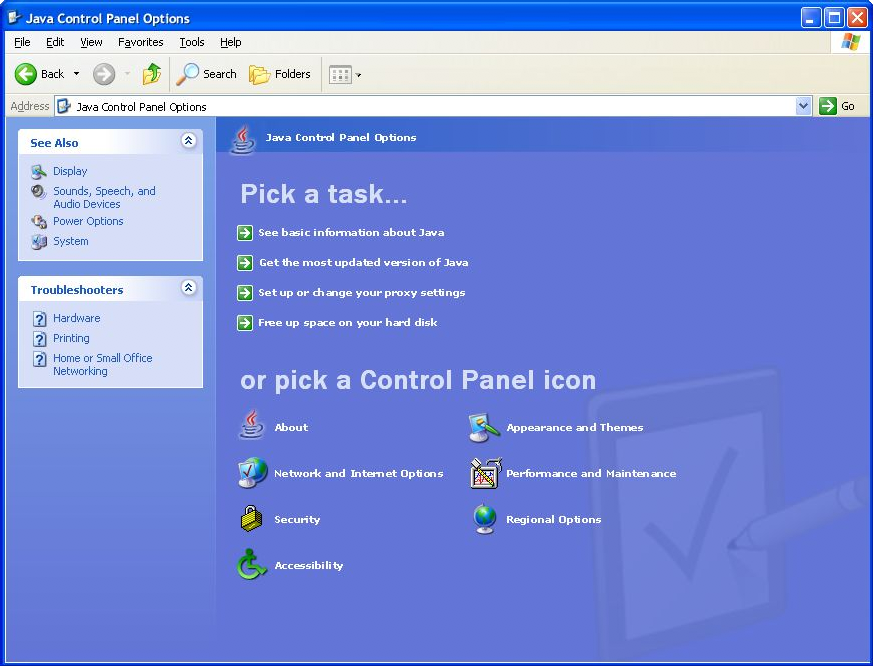
Task: Open the Display link in See Also
Action: coord(71,171)
